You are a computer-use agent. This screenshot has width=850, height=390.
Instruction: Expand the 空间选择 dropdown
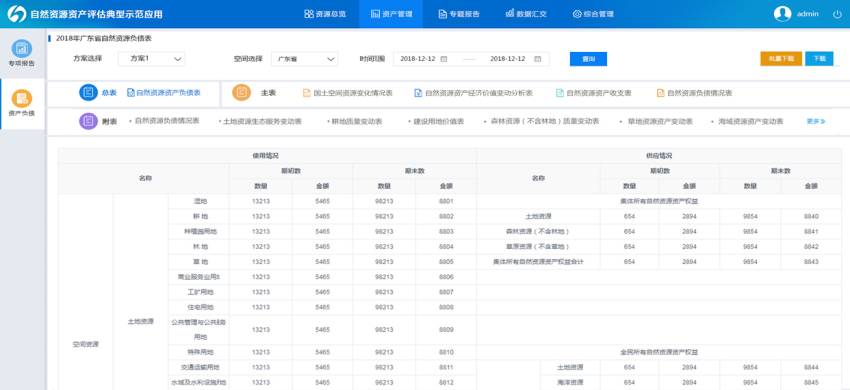(x=305, y=59)
